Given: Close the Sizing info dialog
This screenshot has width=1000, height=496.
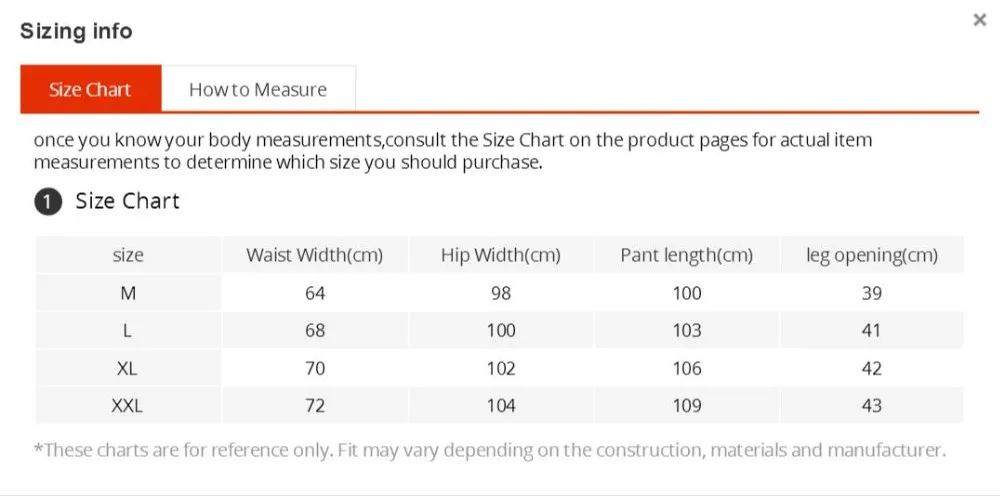Looking at the screenshot, I should [979, 20].
